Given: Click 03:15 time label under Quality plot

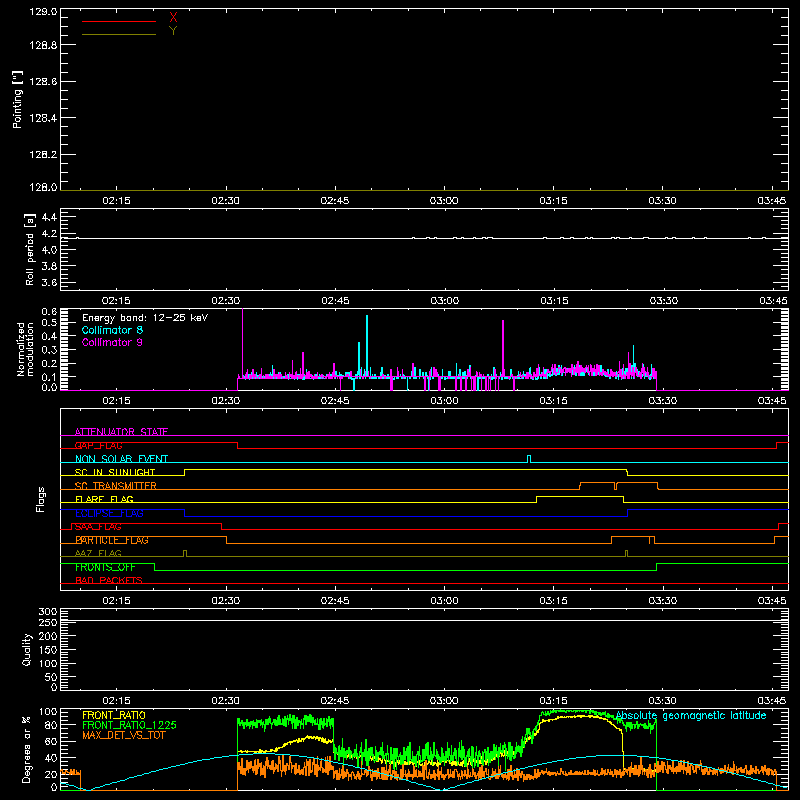Looking at the screenshot, I should tap(554, 701).
